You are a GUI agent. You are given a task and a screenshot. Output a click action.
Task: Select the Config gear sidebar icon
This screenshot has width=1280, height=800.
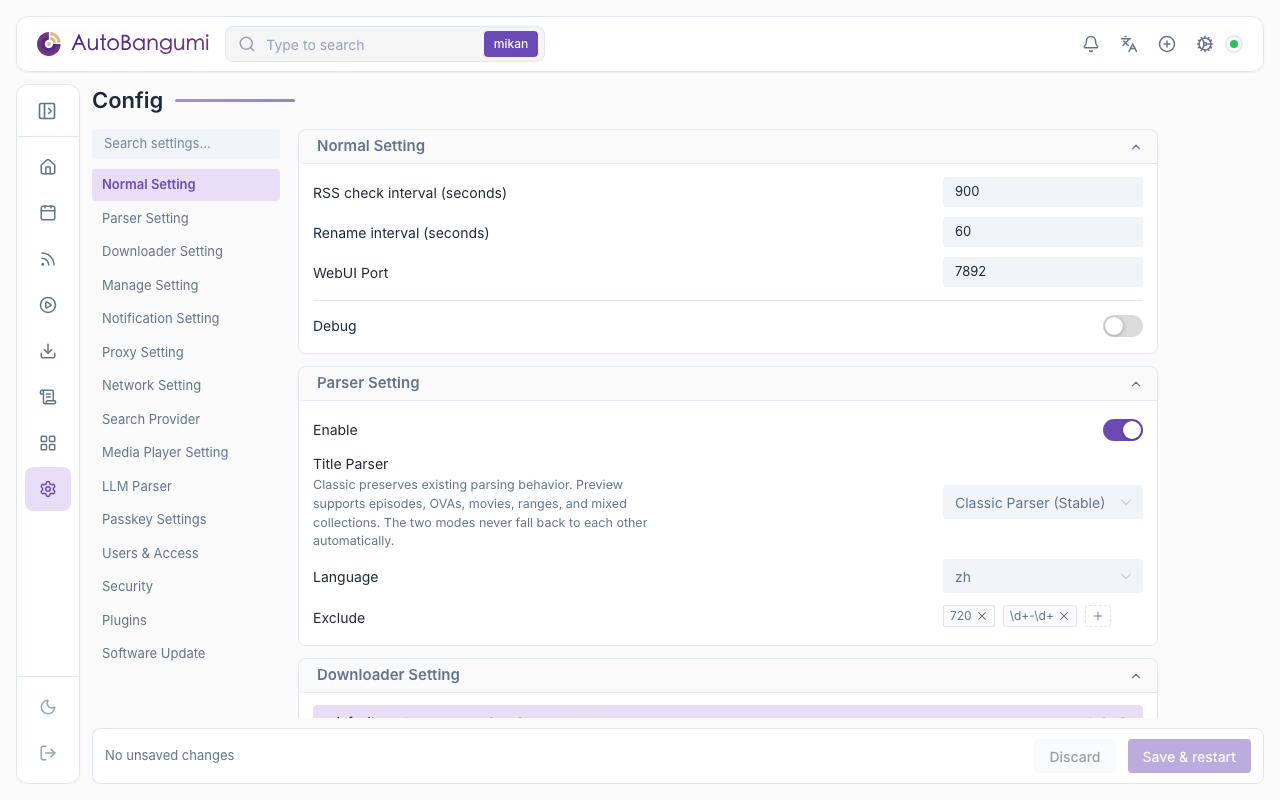pos(48,489)
